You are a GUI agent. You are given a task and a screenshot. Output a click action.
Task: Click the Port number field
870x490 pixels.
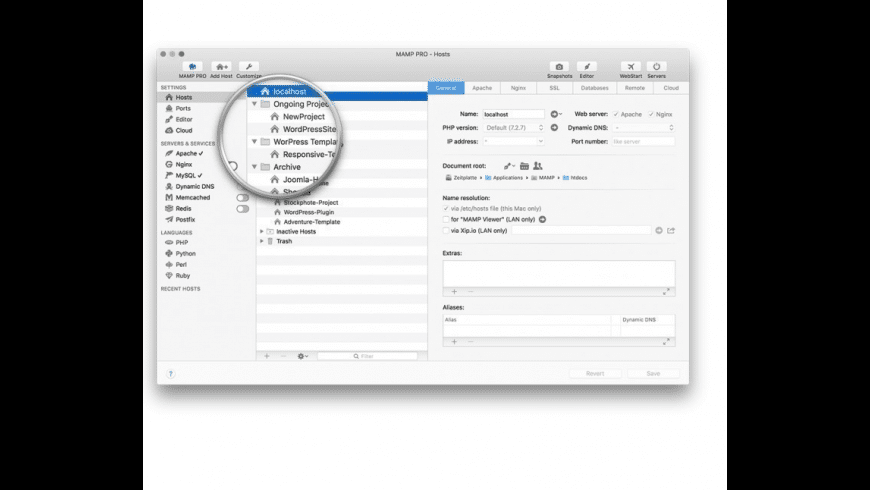coord(643,142)
